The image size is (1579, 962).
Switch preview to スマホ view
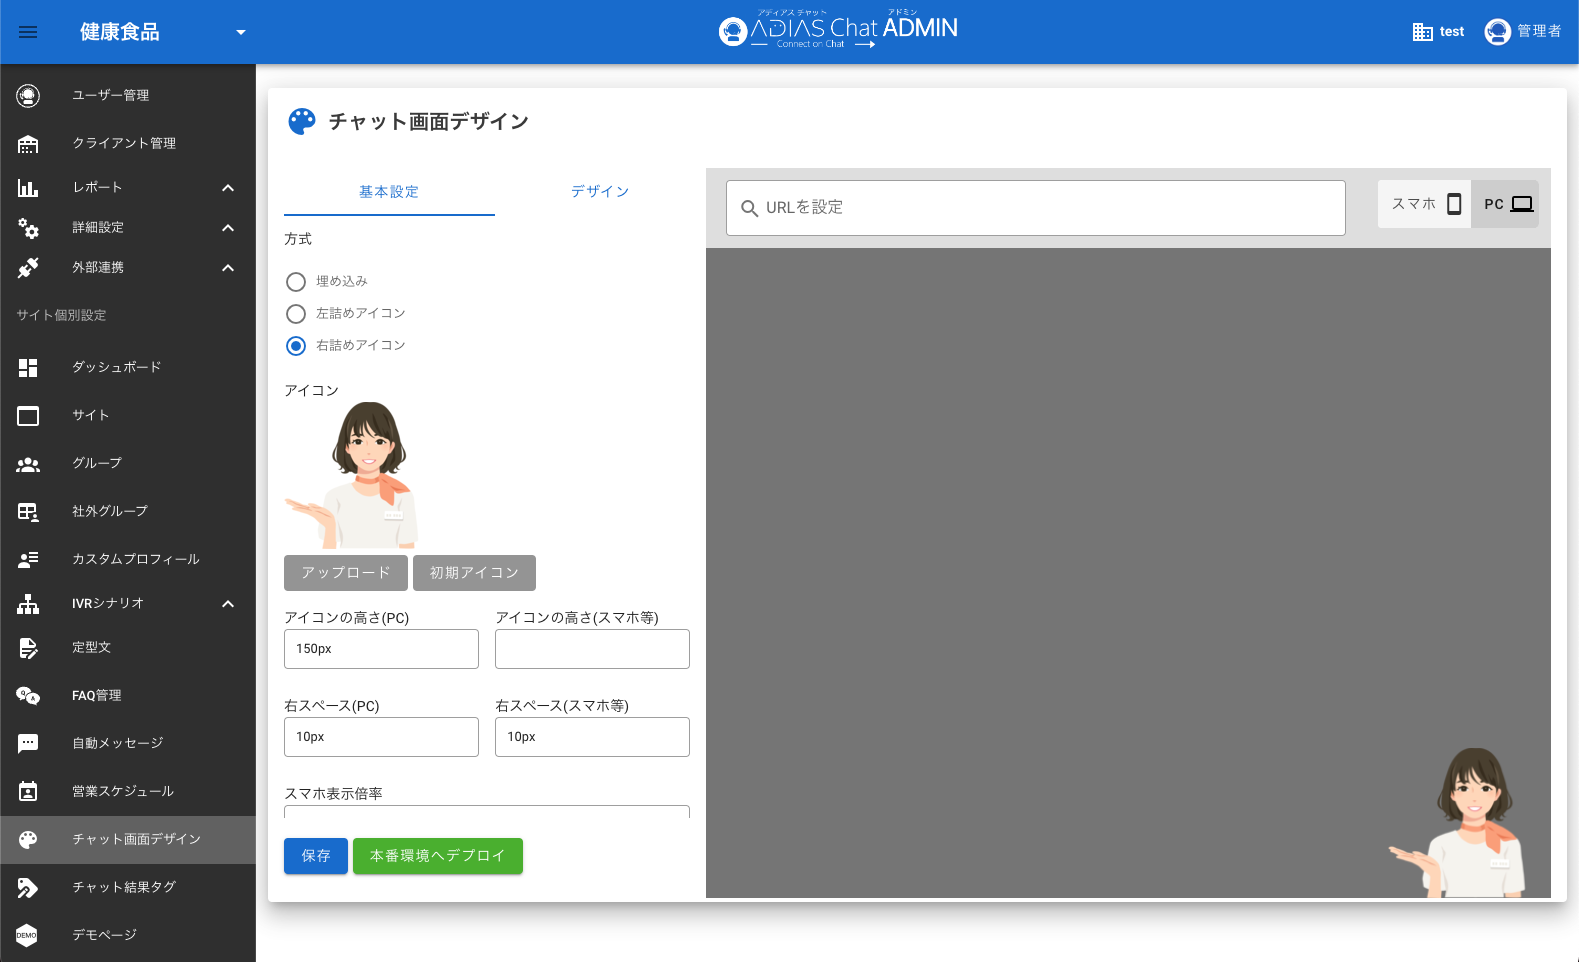(x=1424, y=204)
